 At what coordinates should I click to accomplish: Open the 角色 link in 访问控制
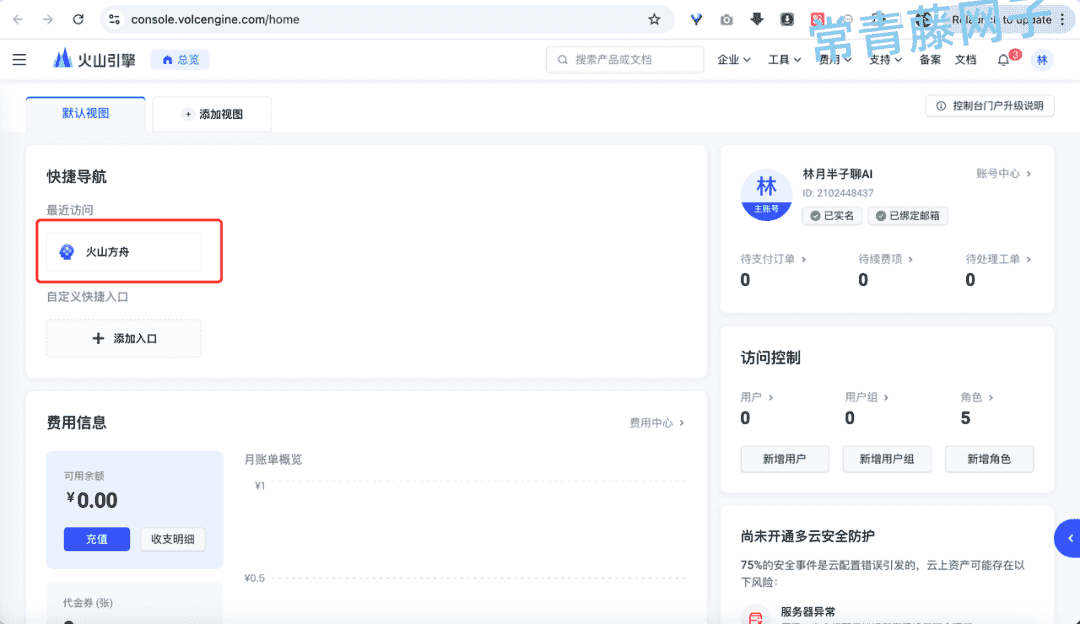point(977,397)
